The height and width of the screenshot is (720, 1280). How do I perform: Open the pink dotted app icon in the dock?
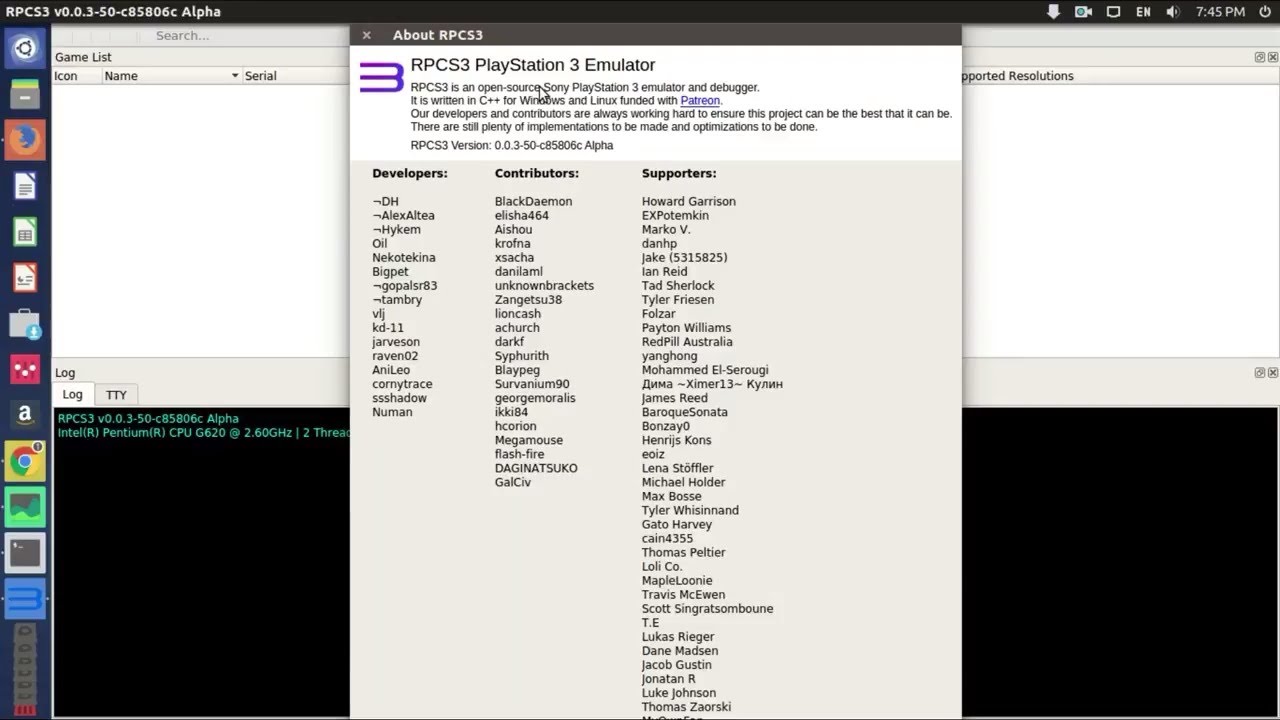click(25, 369)
